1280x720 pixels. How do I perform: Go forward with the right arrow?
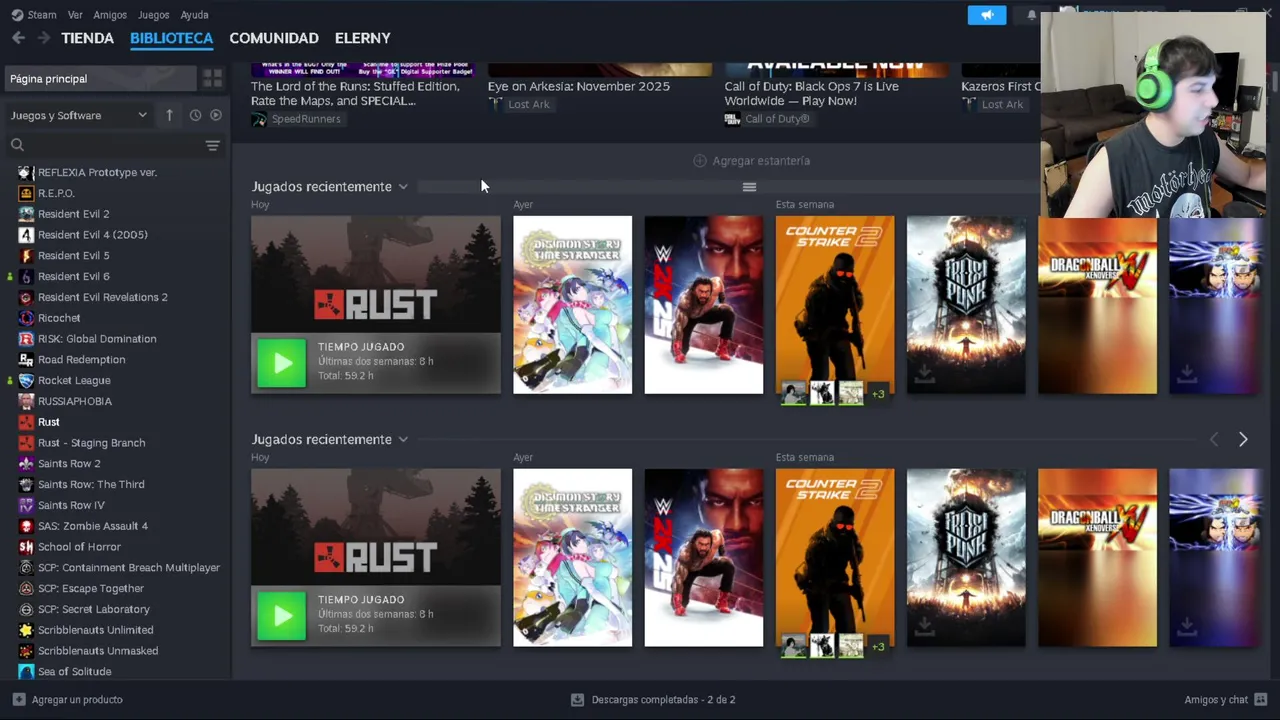coord(43,38)
